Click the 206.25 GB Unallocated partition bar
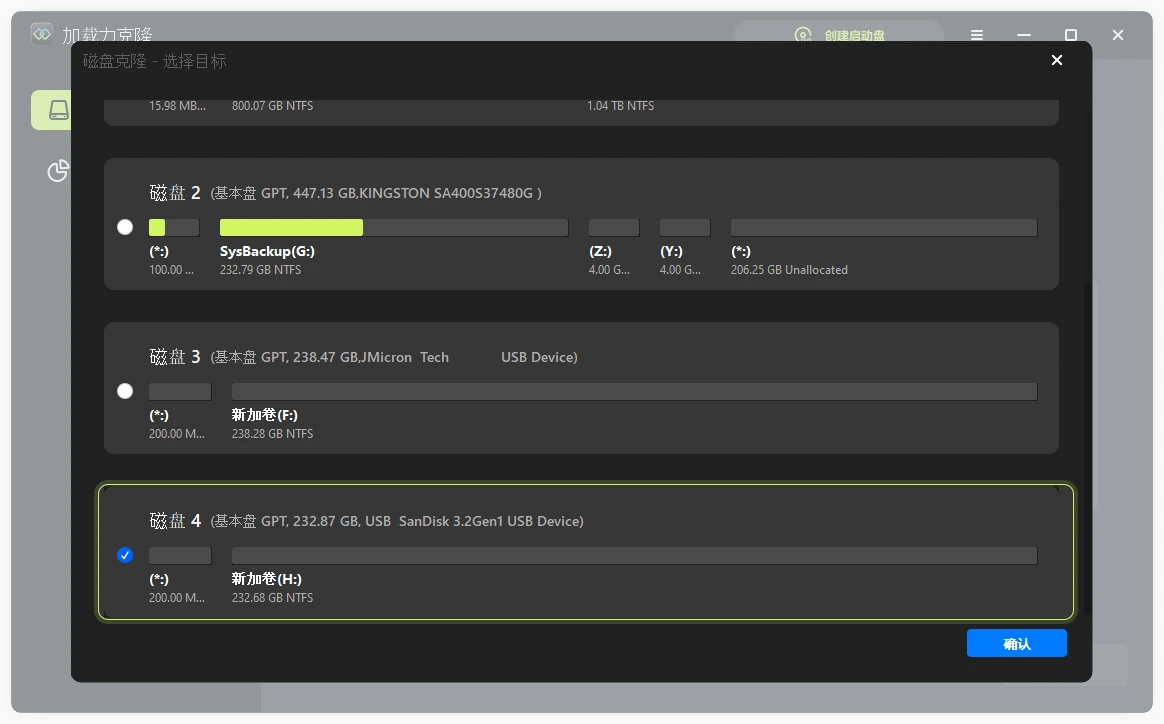The height and width of the screenshot is (724, 1164). click(x=883, y=228)
